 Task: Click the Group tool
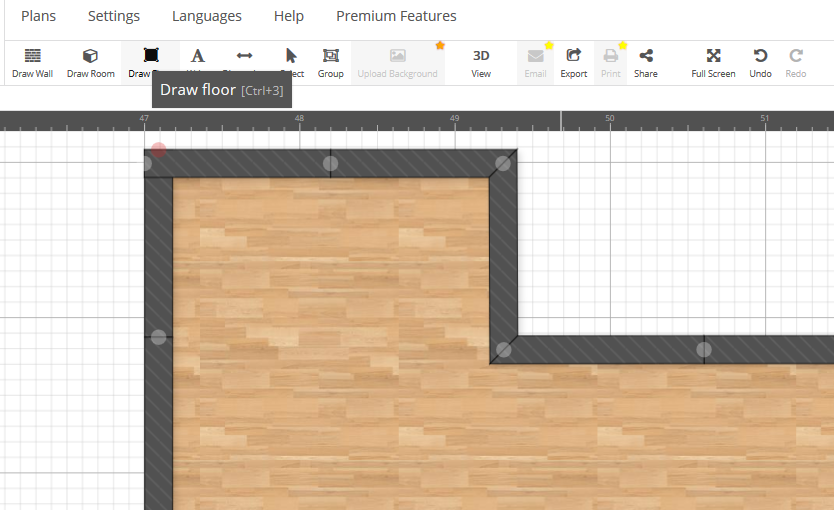[331, 63]
